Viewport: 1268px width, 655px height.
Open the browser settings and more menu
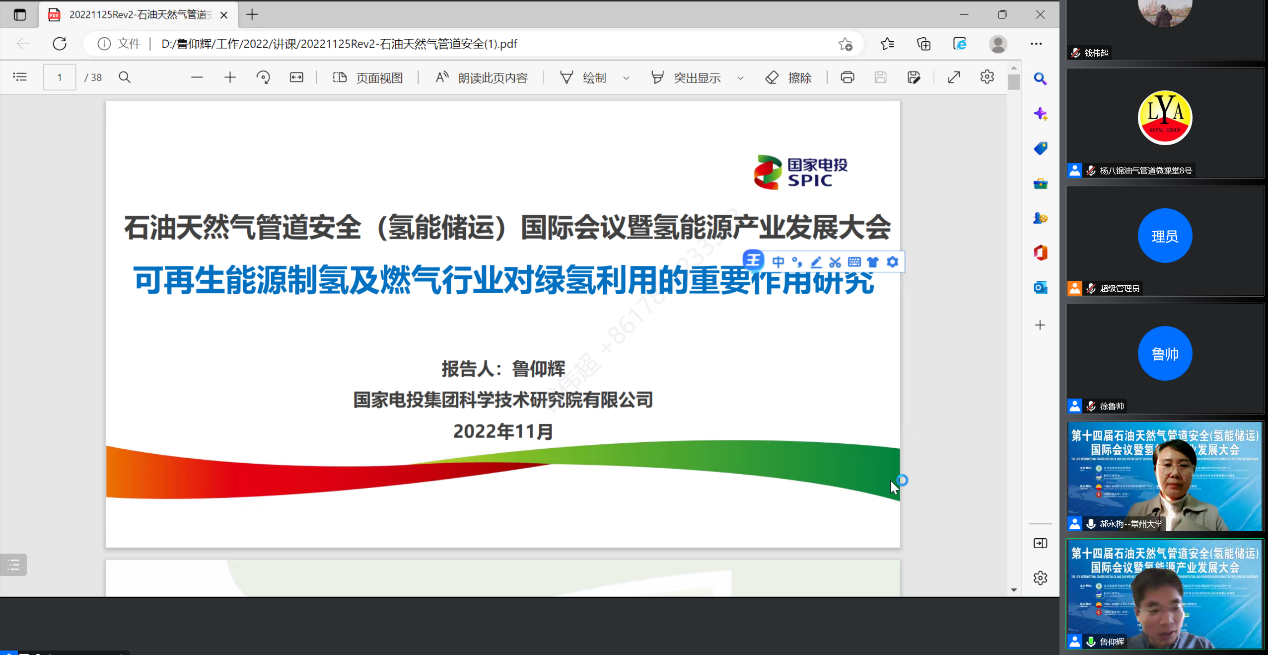click(1037, 44)
